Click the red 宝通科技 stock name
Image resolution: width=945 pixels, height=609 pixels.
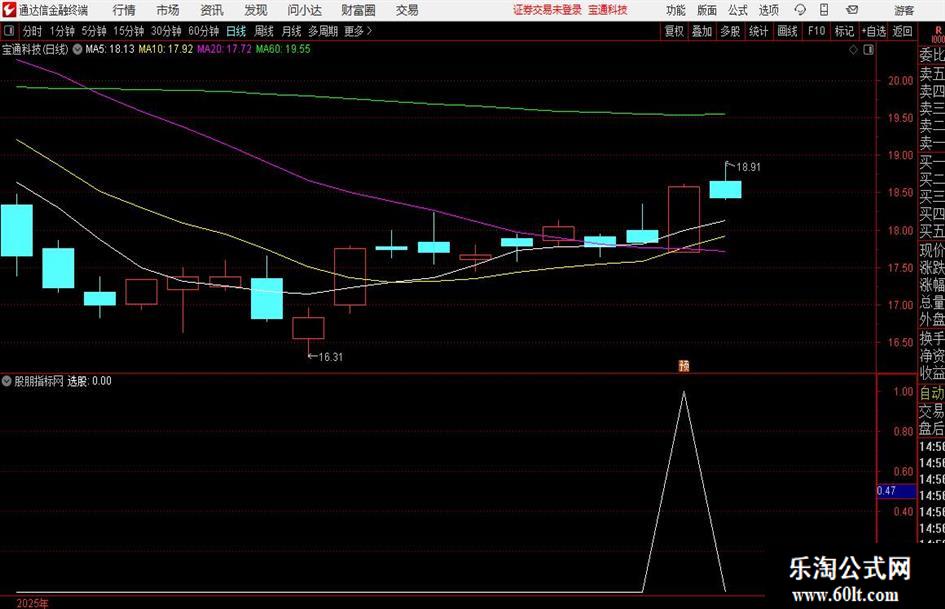(608, 10)
